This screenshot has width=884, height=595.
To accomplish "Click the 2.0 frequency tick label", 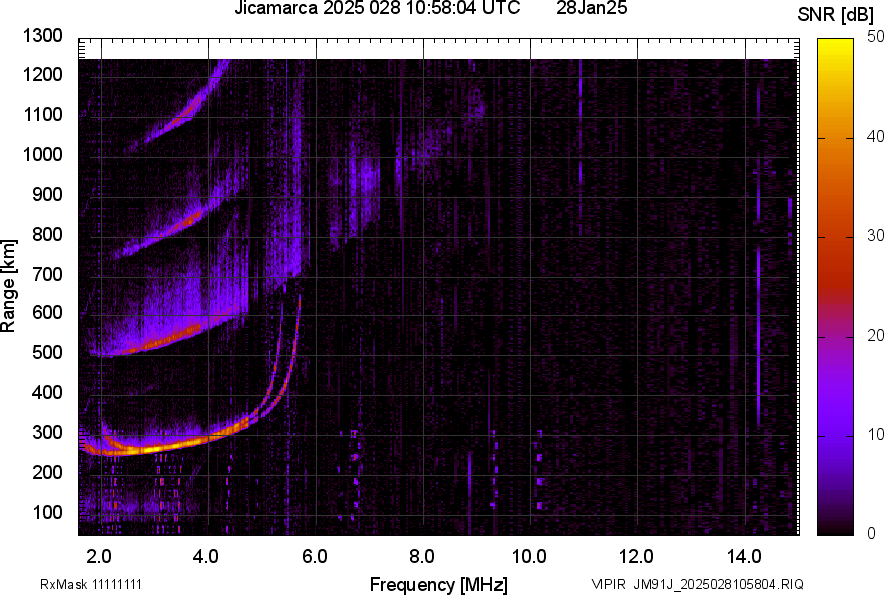I will coord(99,556).
